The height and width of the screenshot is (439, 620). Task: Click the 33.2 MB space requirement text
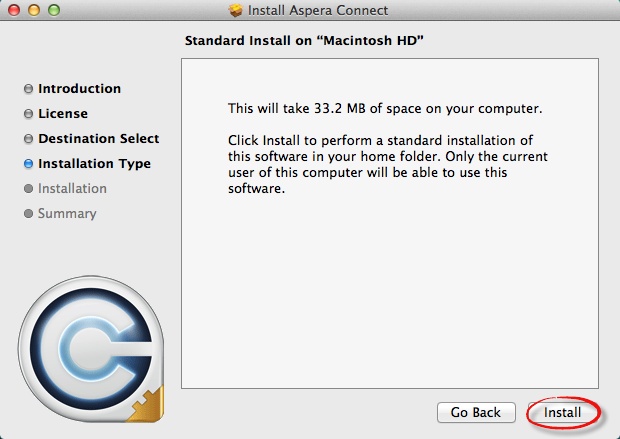[384, 108]
